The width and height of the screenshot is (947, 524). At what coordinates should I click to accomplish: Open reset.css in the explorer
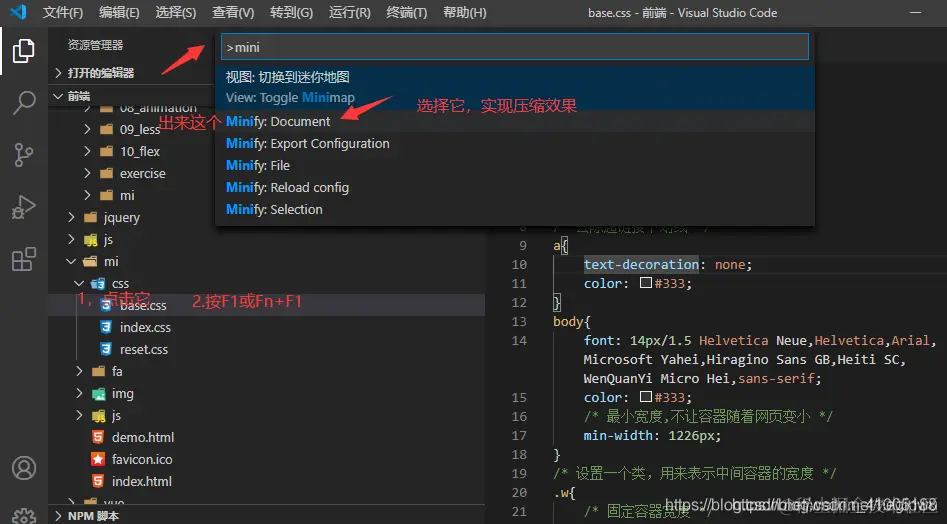(144, 350)
